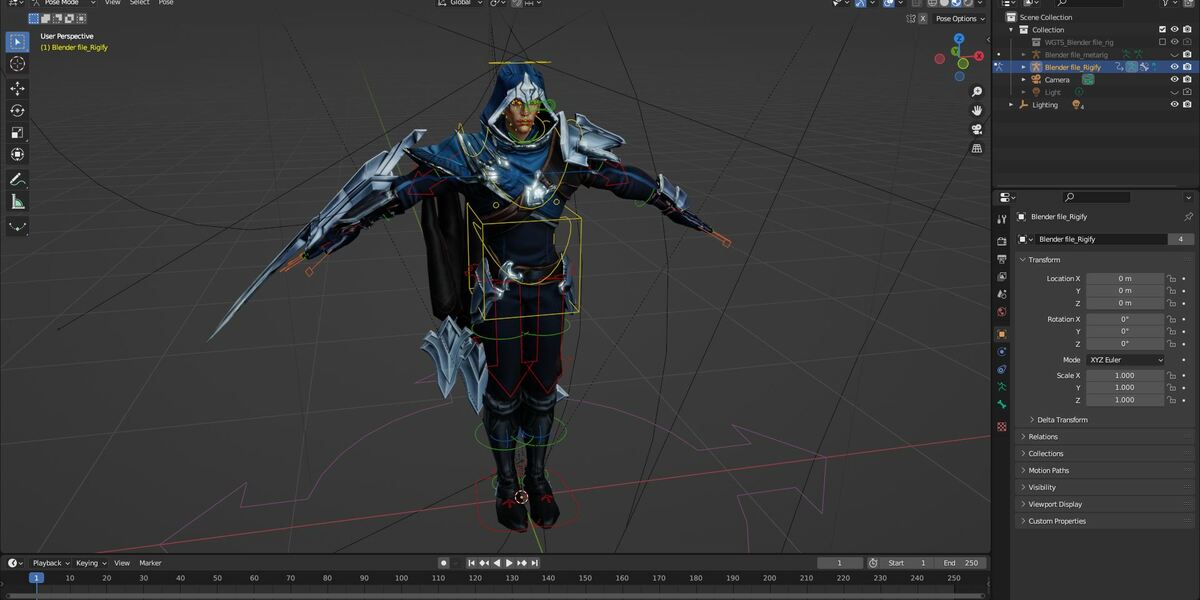The image size is (1200, 600).
Task: Play the animation forward
Action: (509, 563)
